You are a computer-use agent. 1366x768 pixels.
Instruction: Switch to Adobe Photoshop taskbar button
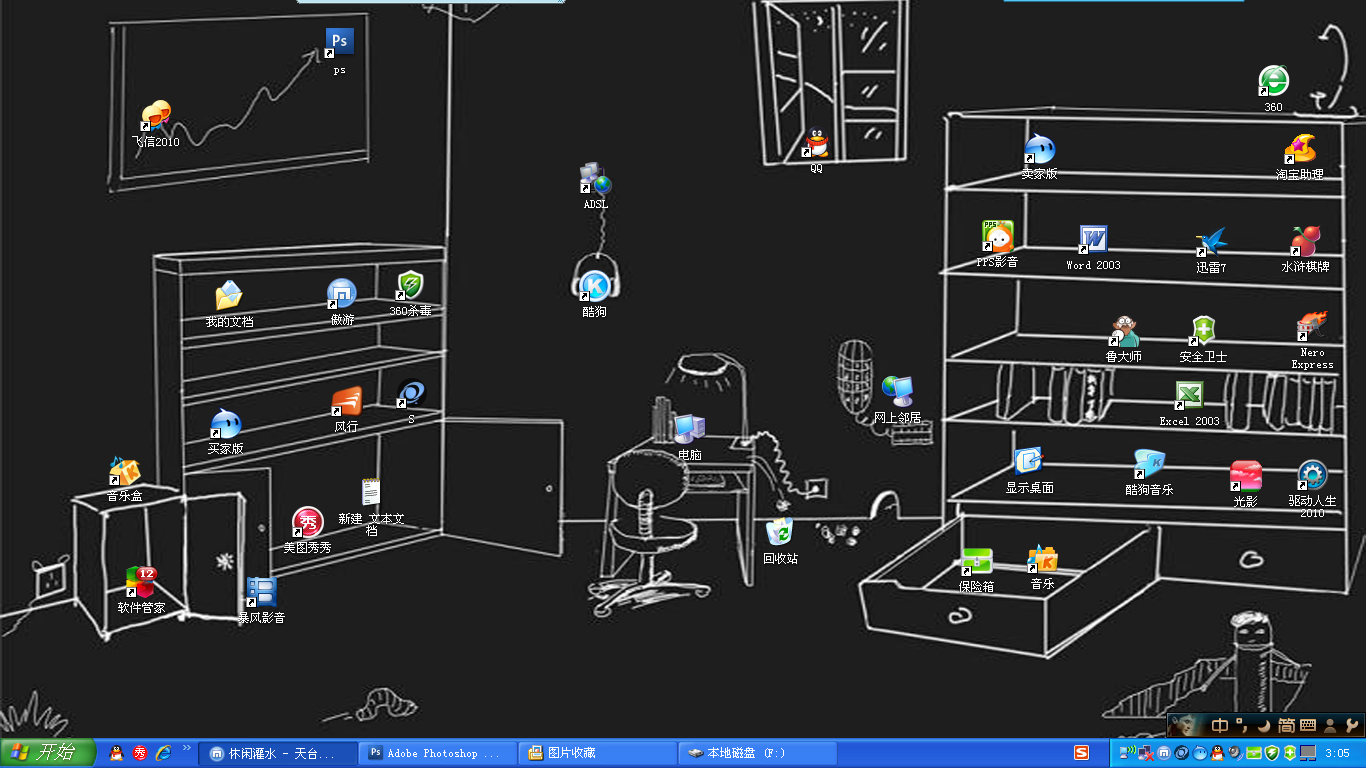click(x=436, y=753)
